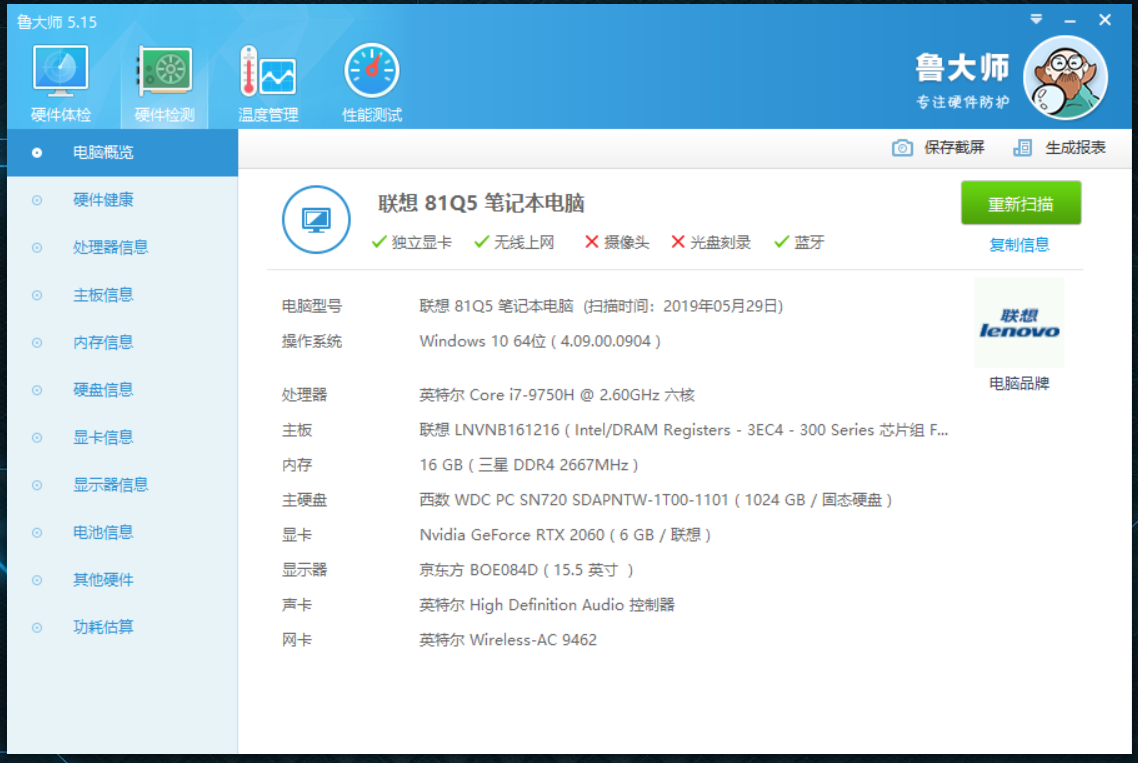The width and height of the screenshot is (1138, 763).
Task: Close the 鲁大师 window
Action: point(1105,20)
